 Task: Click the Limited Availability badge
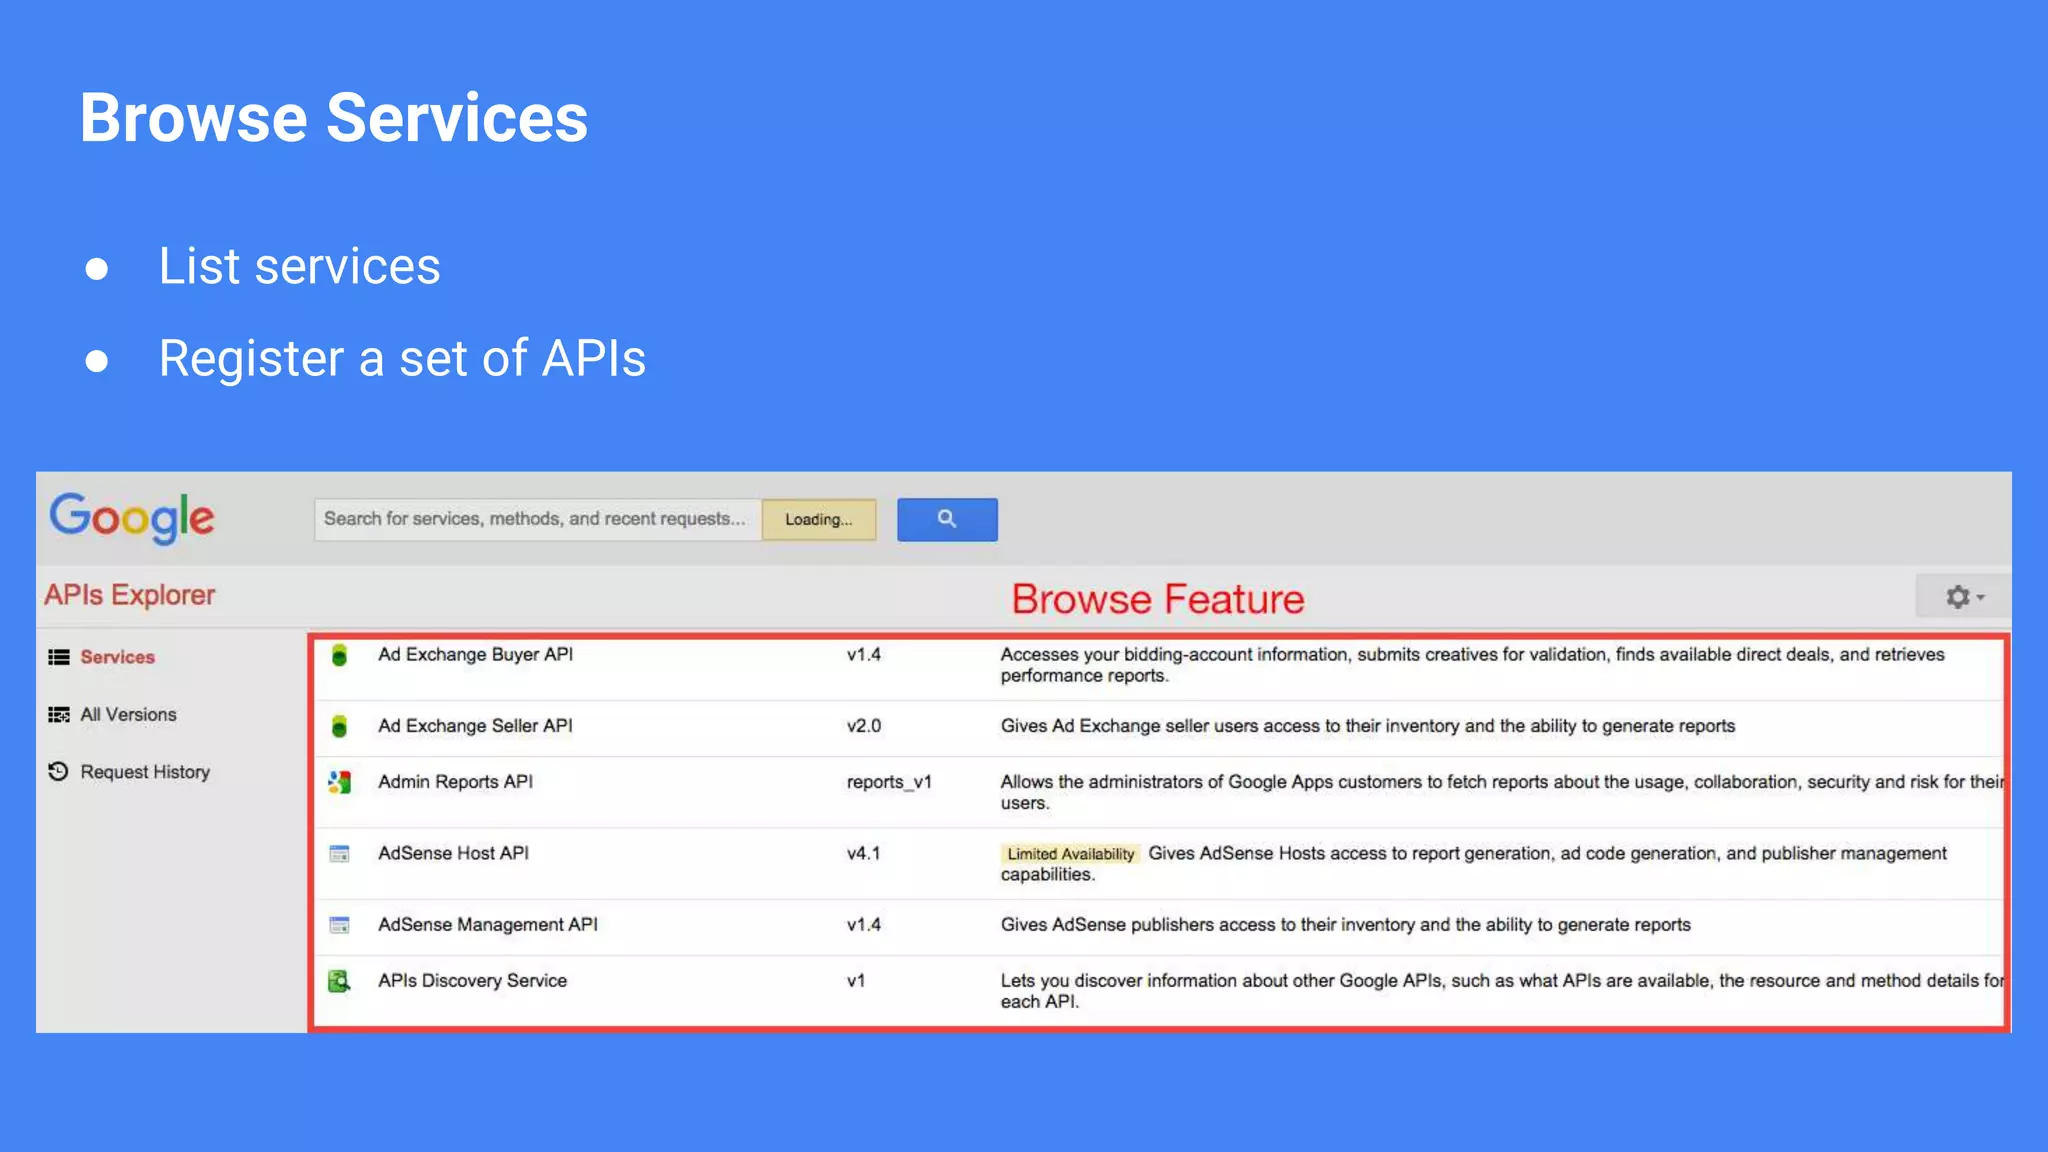[1070, 854]
